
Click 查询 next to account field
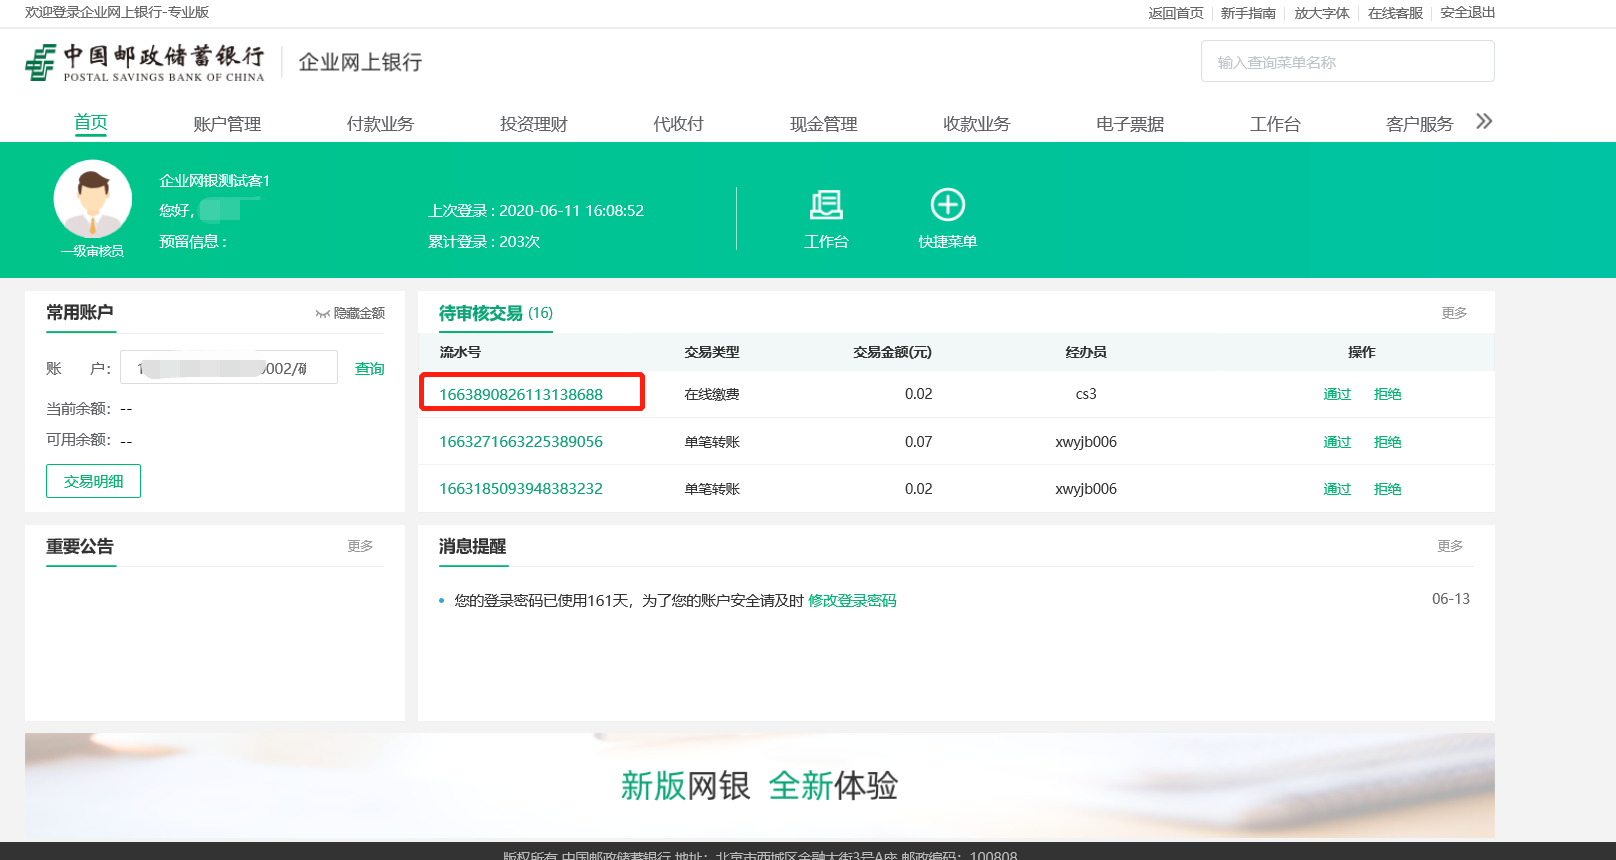(370, 369)
